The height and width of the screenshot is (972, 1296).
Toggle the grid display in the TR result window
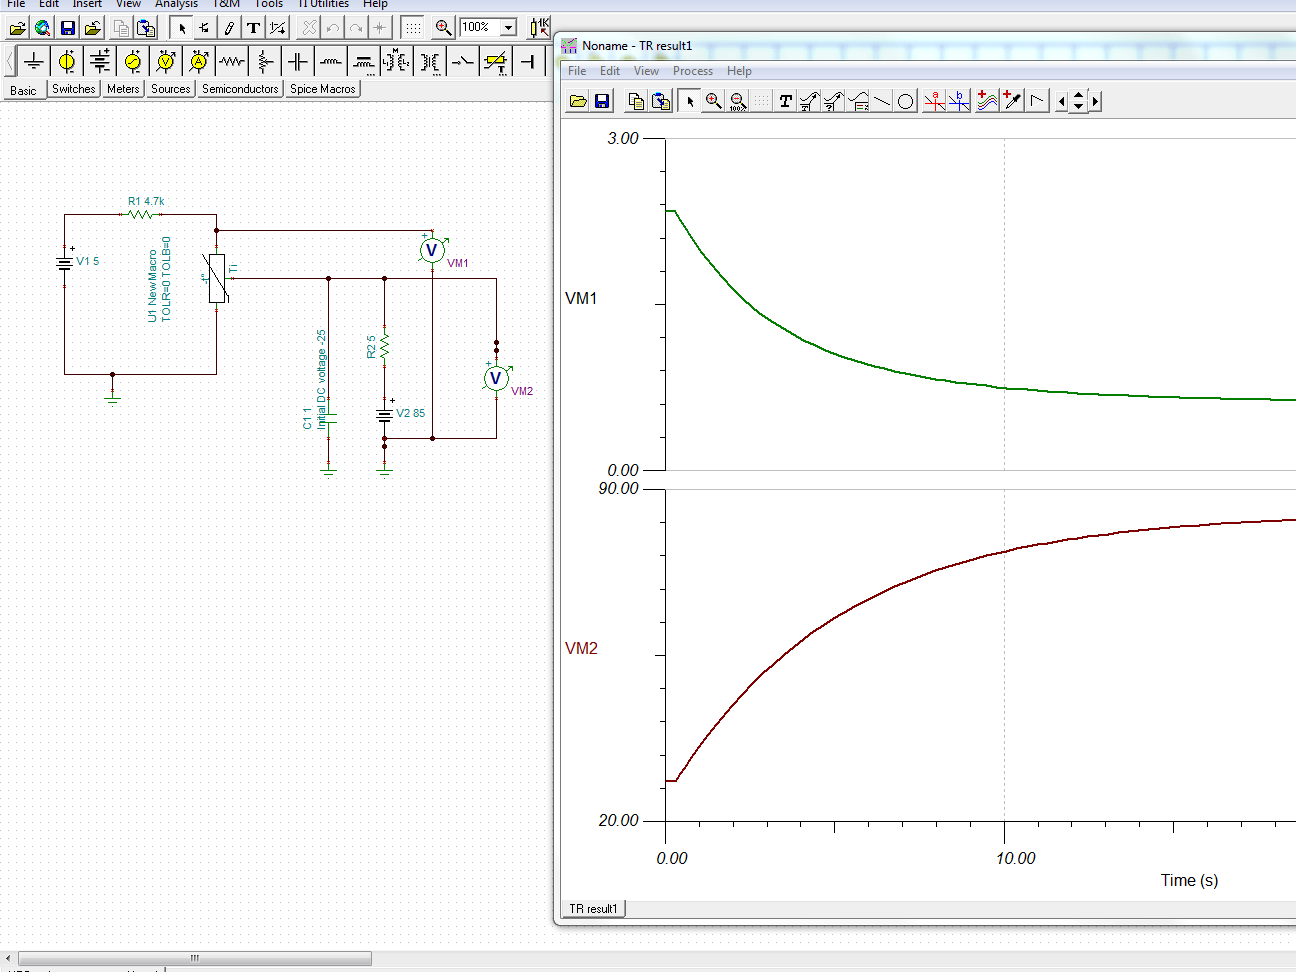760,100
